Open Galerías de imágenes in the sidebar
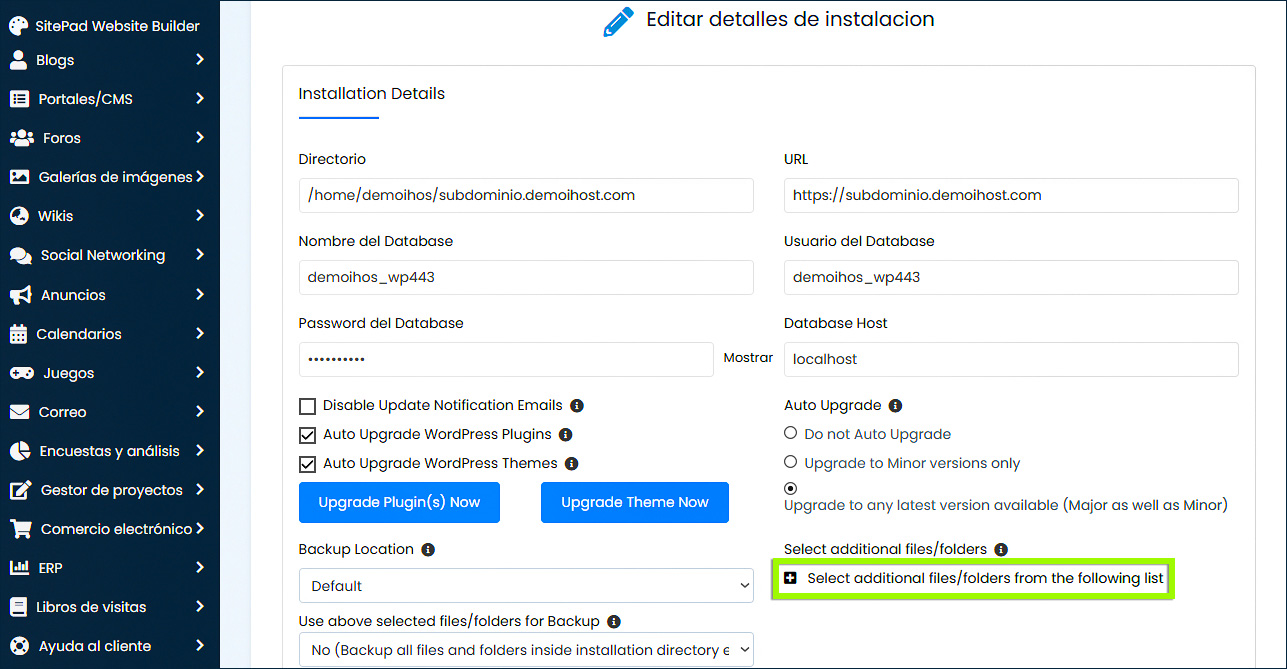The height and width of the screenshot is (669, 1287). click(20, 176)
